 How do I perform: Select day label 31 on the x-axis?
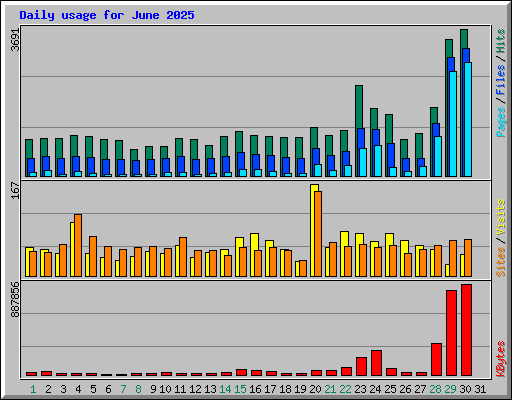pyautogui.click(x=480, y=389)
